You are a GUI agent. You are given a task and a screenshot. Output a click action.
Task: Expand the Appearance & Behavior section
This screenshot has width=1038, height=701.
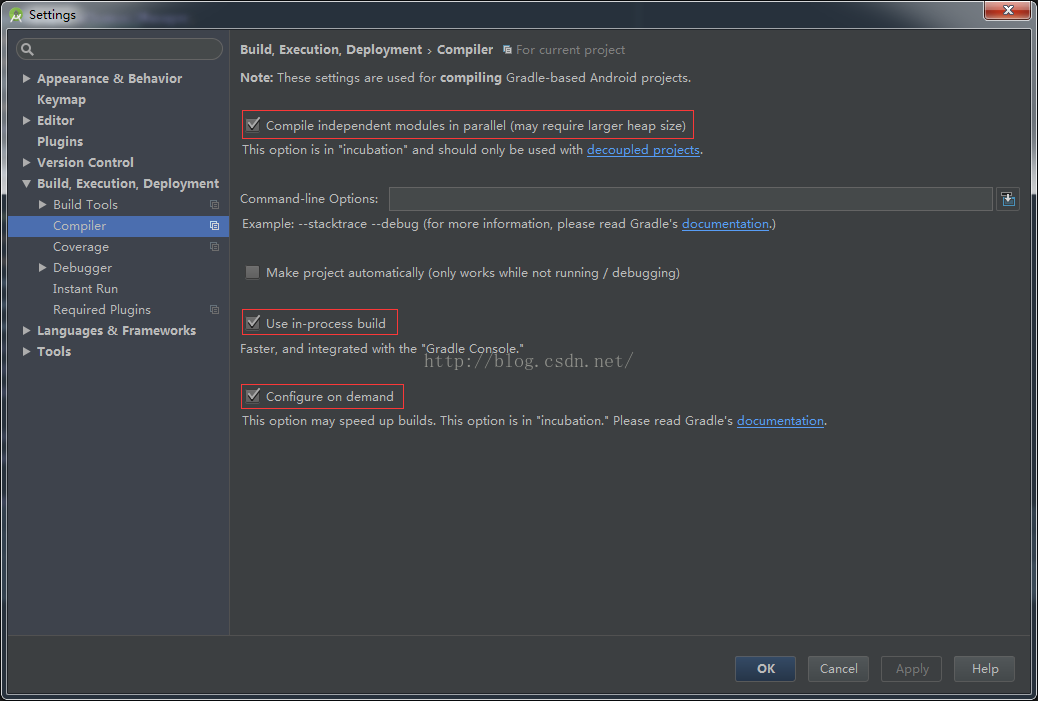click(27, 78)
